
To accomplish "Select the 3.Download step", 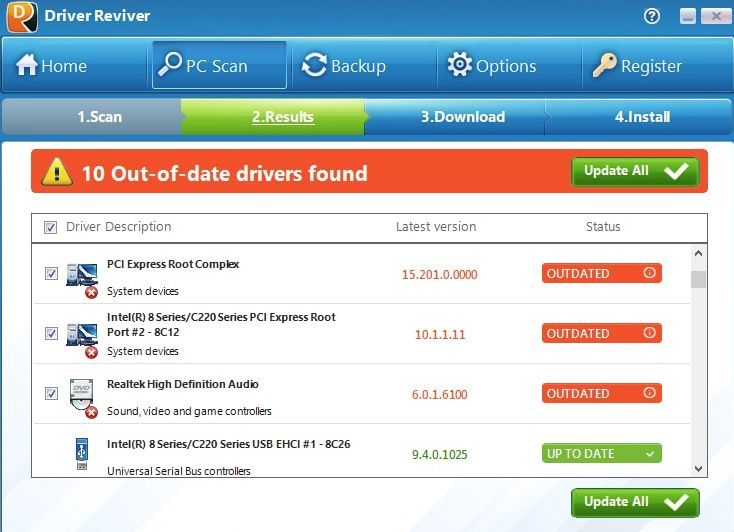I will (x=455, y=117).
